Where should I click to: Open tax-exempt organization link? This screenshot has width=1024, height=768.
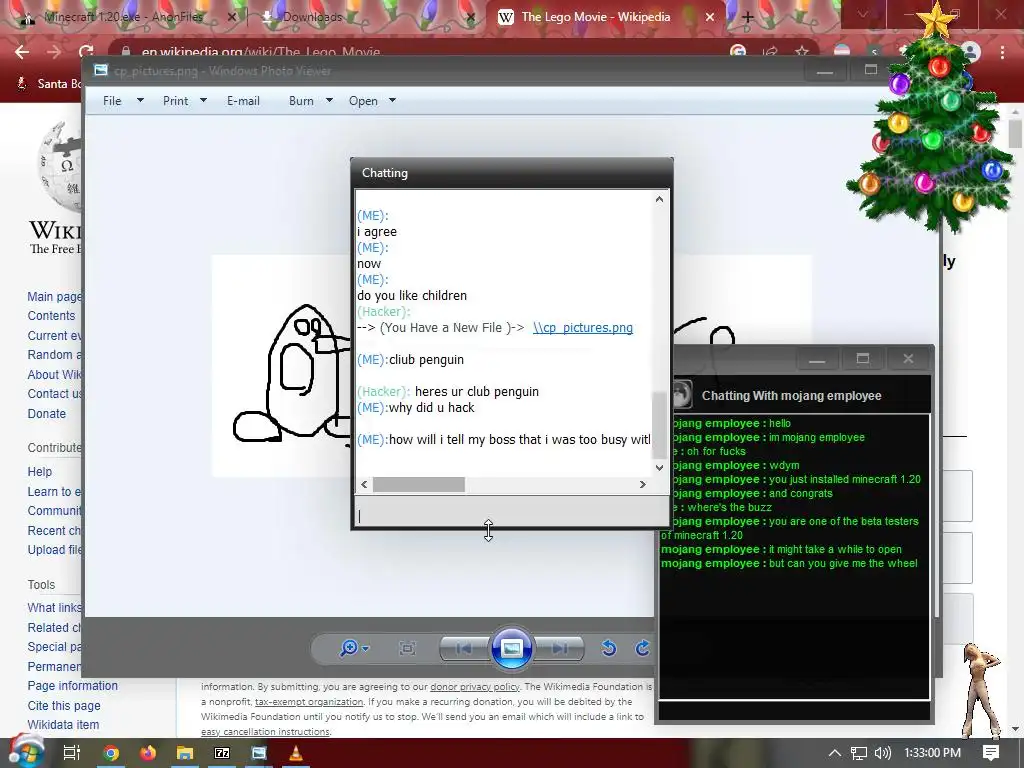tap(309, 701)
